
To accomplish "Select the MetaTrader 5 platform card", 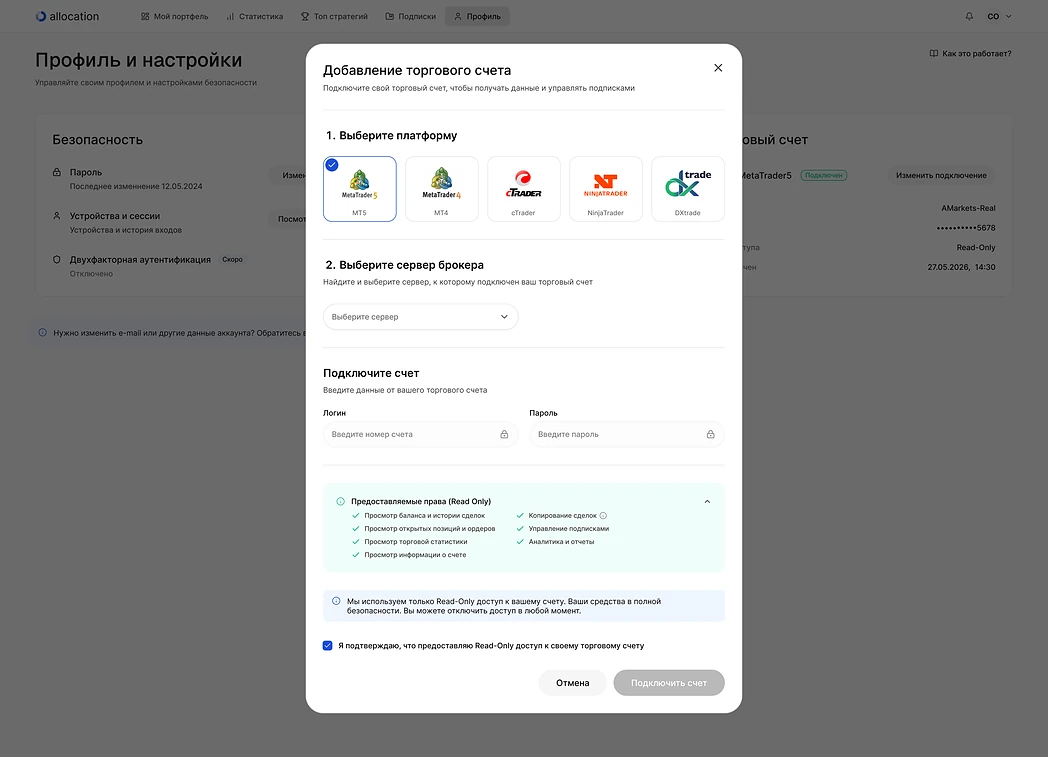I will click(x=360, y=189).
